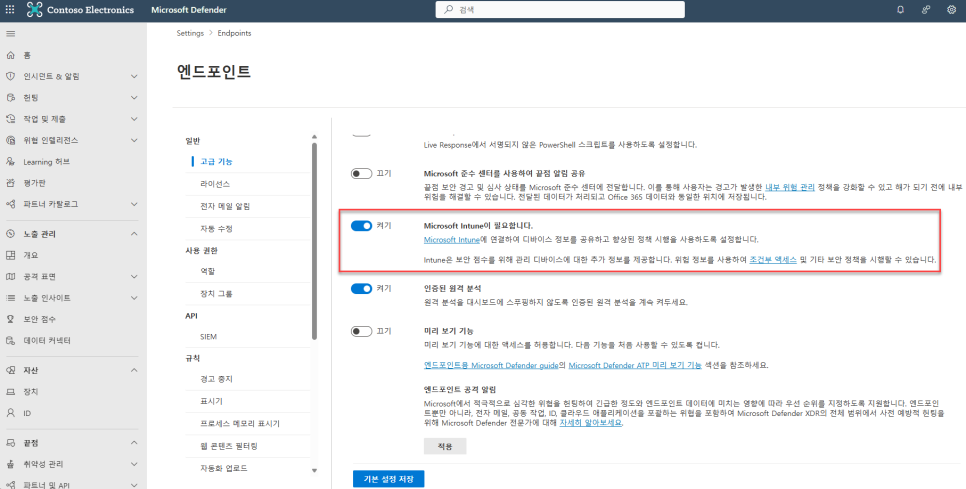The width and height of the screenshot is (966, 489).
Task: Click 기본 설정 저장 button
Action: coord(389,479)
